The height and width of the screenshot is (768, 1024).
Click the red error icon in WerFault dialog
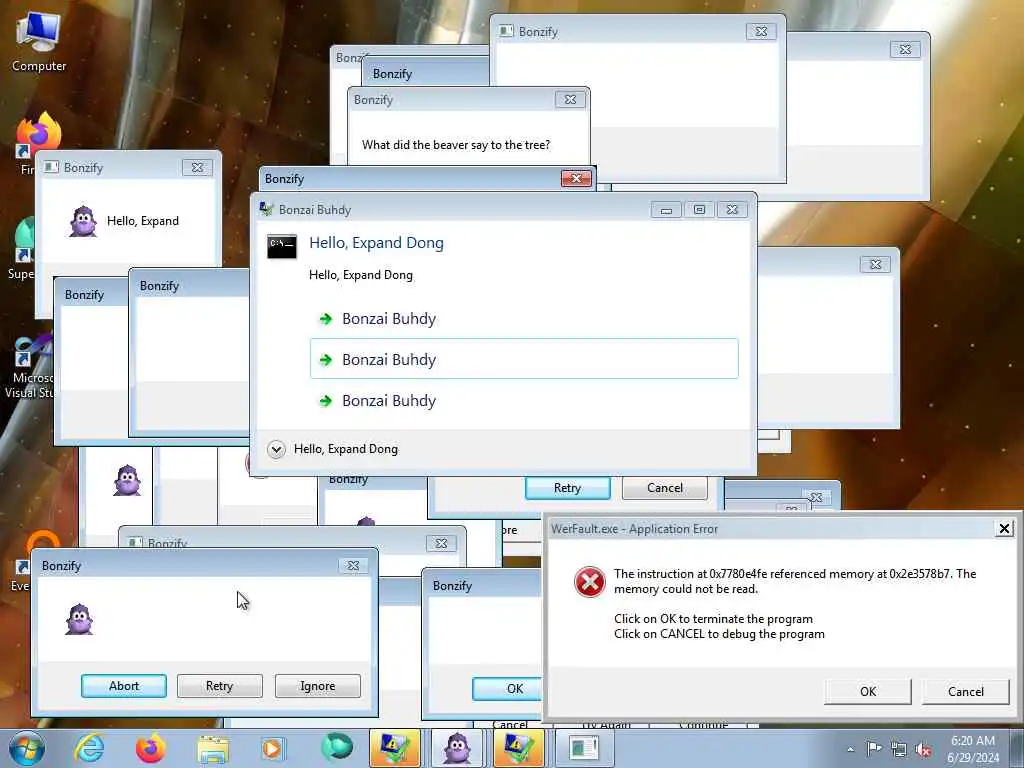click(x=590, y=581)
